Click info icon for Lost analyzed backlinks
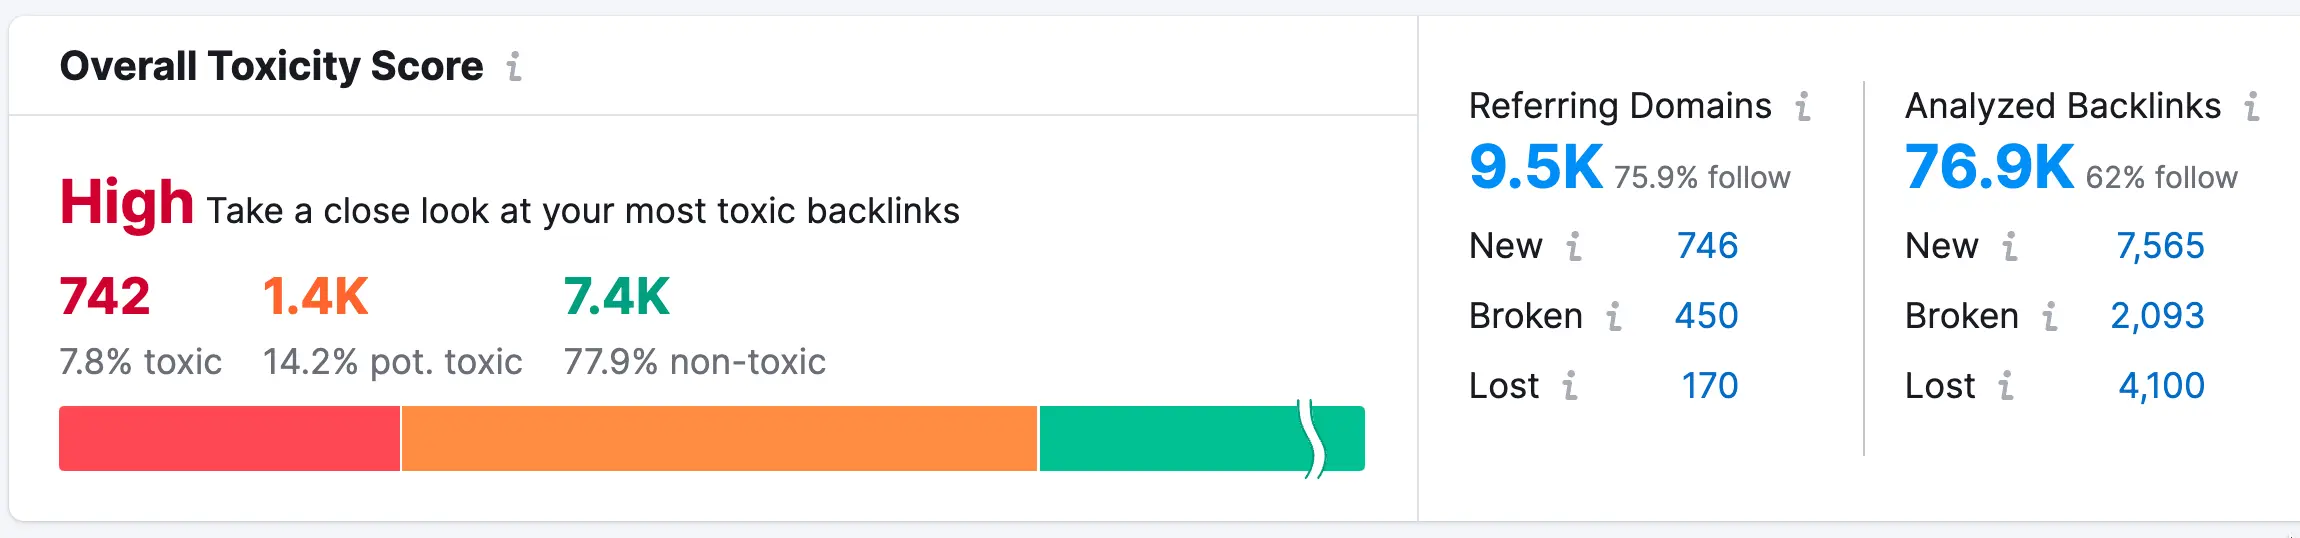The height and width of the screenshot is (538, 2300). coord(2006,386)
